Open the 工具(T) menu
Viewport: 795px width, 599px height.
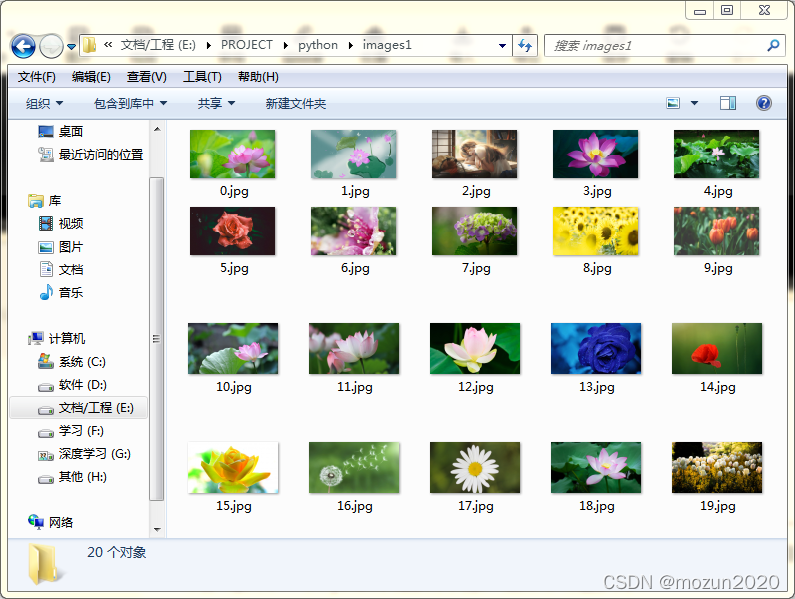[x=202, y=77]
